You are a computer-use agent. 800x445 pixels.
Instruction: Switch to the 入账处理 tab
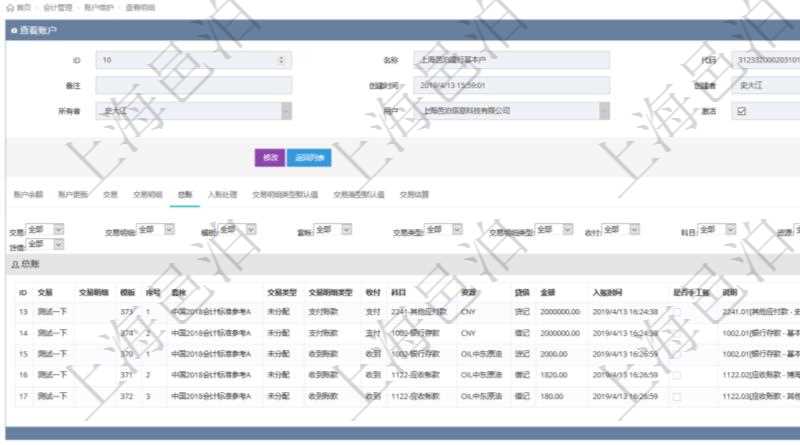click(222, 194)
